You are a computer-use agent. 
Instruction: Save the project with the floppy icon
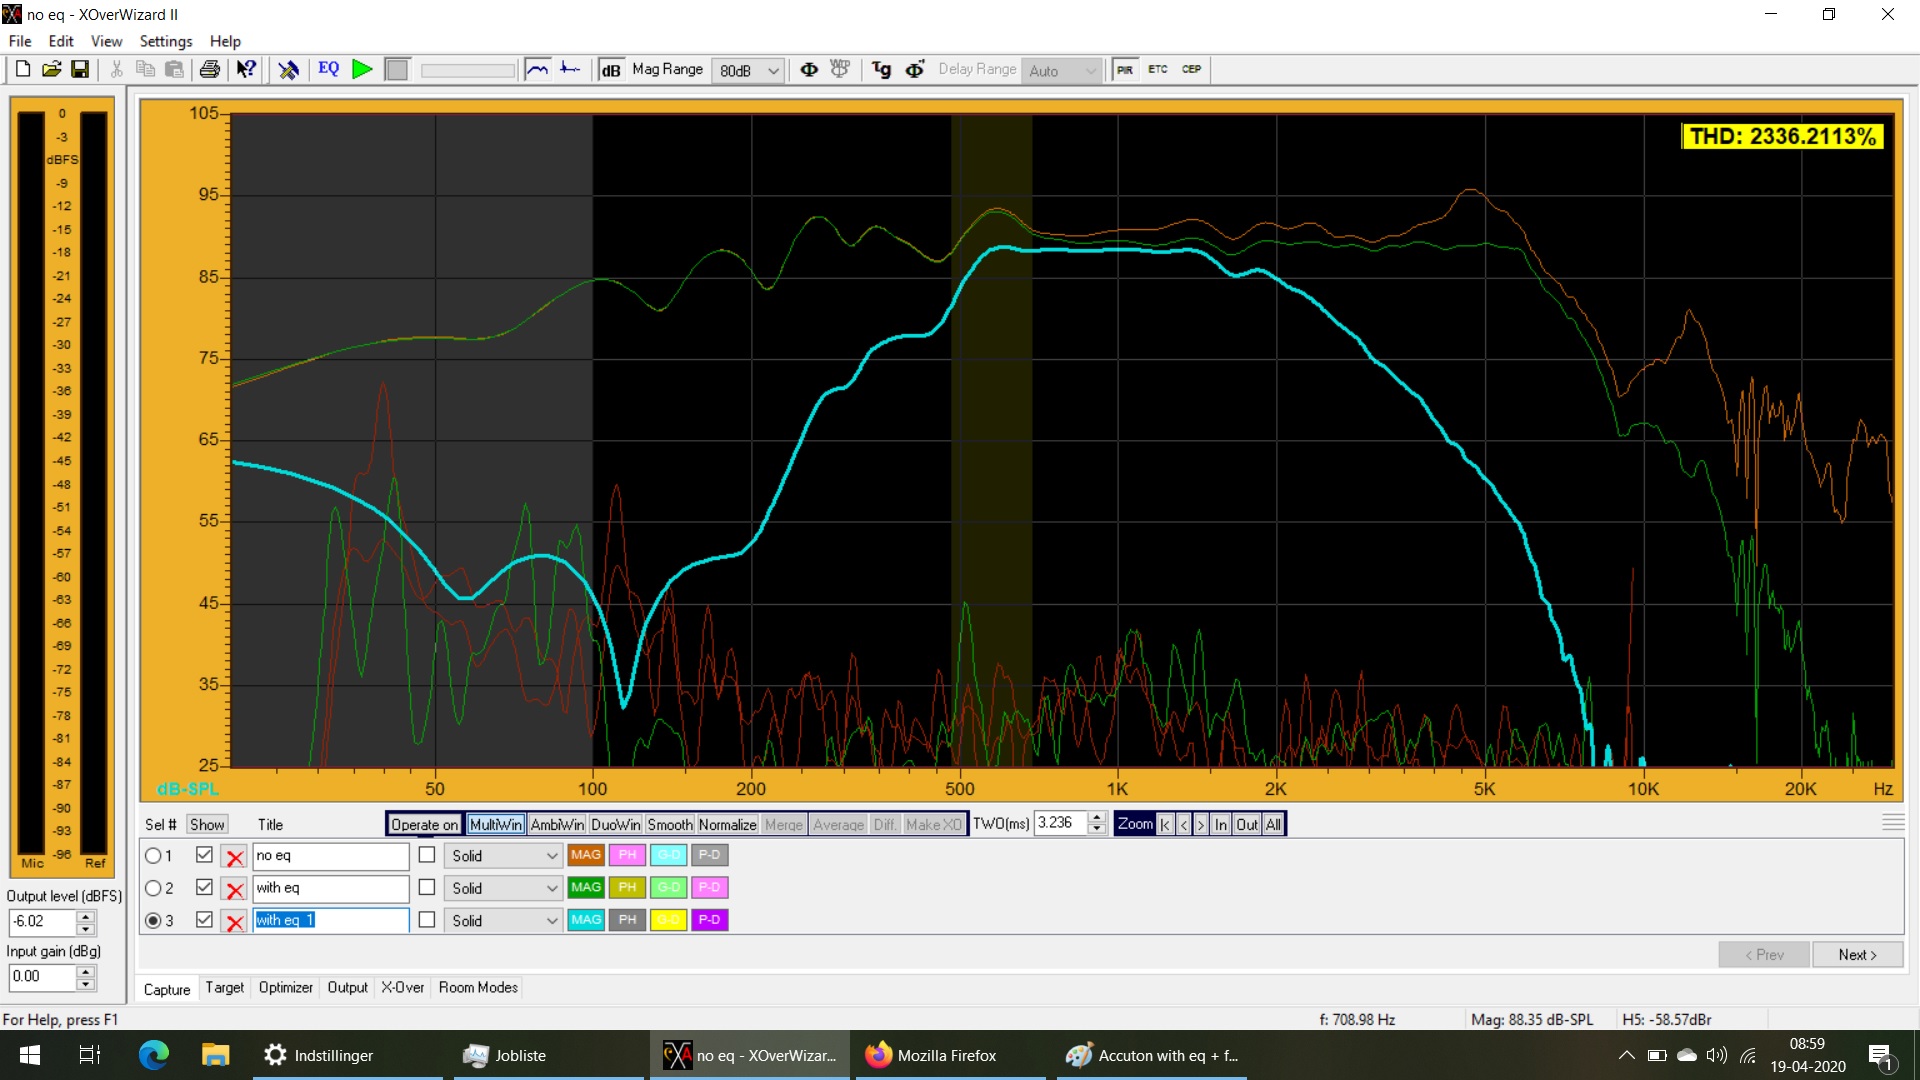coord(80,69)
